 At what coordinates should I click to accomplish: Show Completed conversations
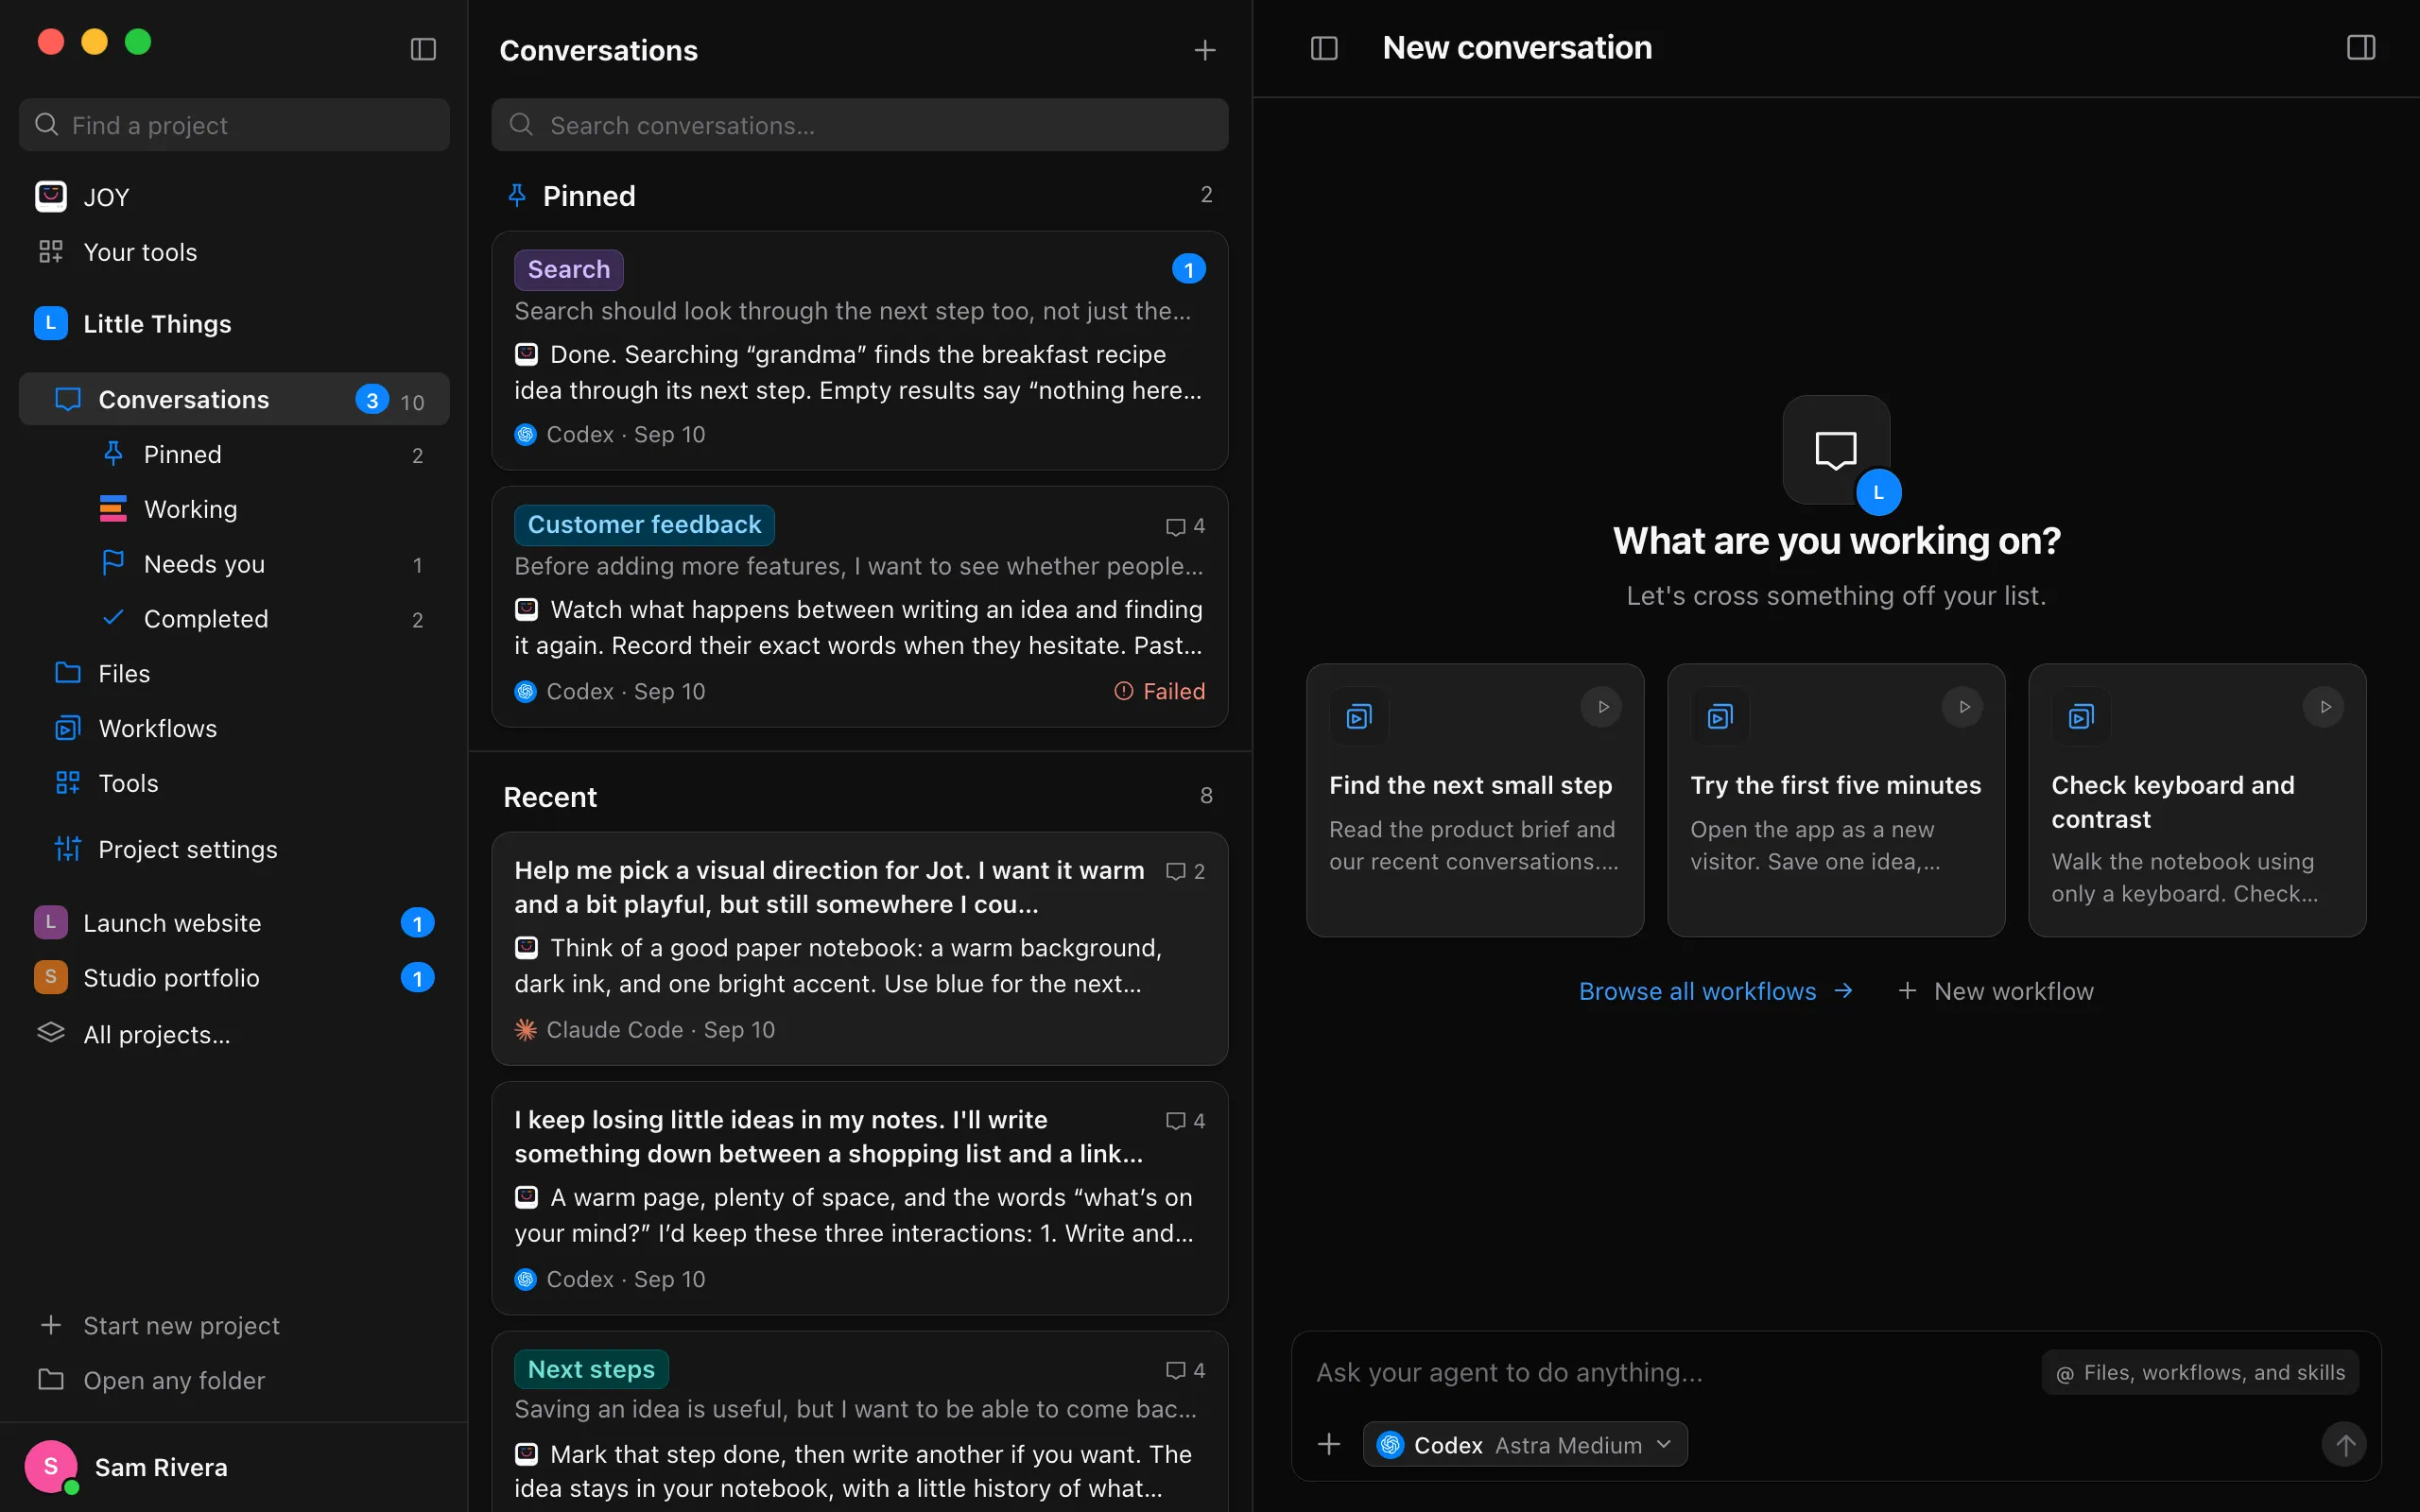262,619
